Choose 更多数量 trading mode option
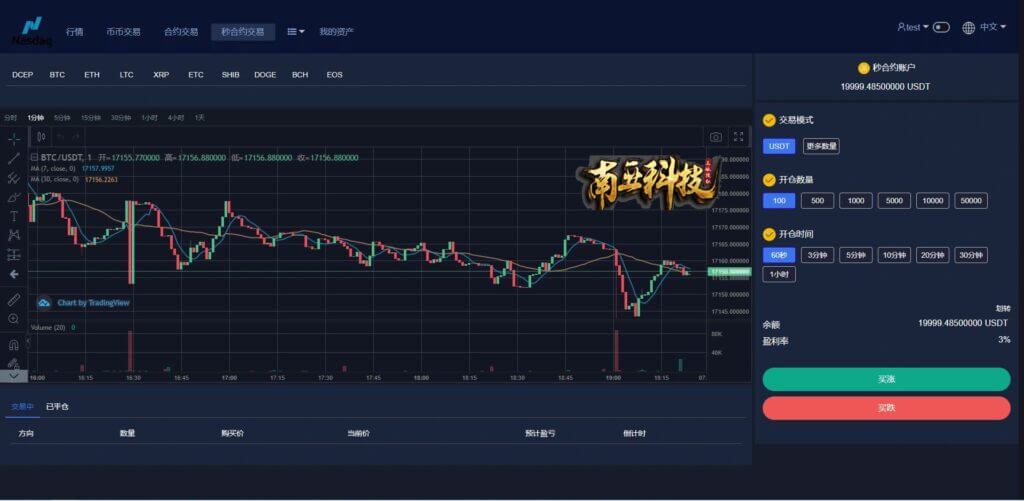 [821, 146]
